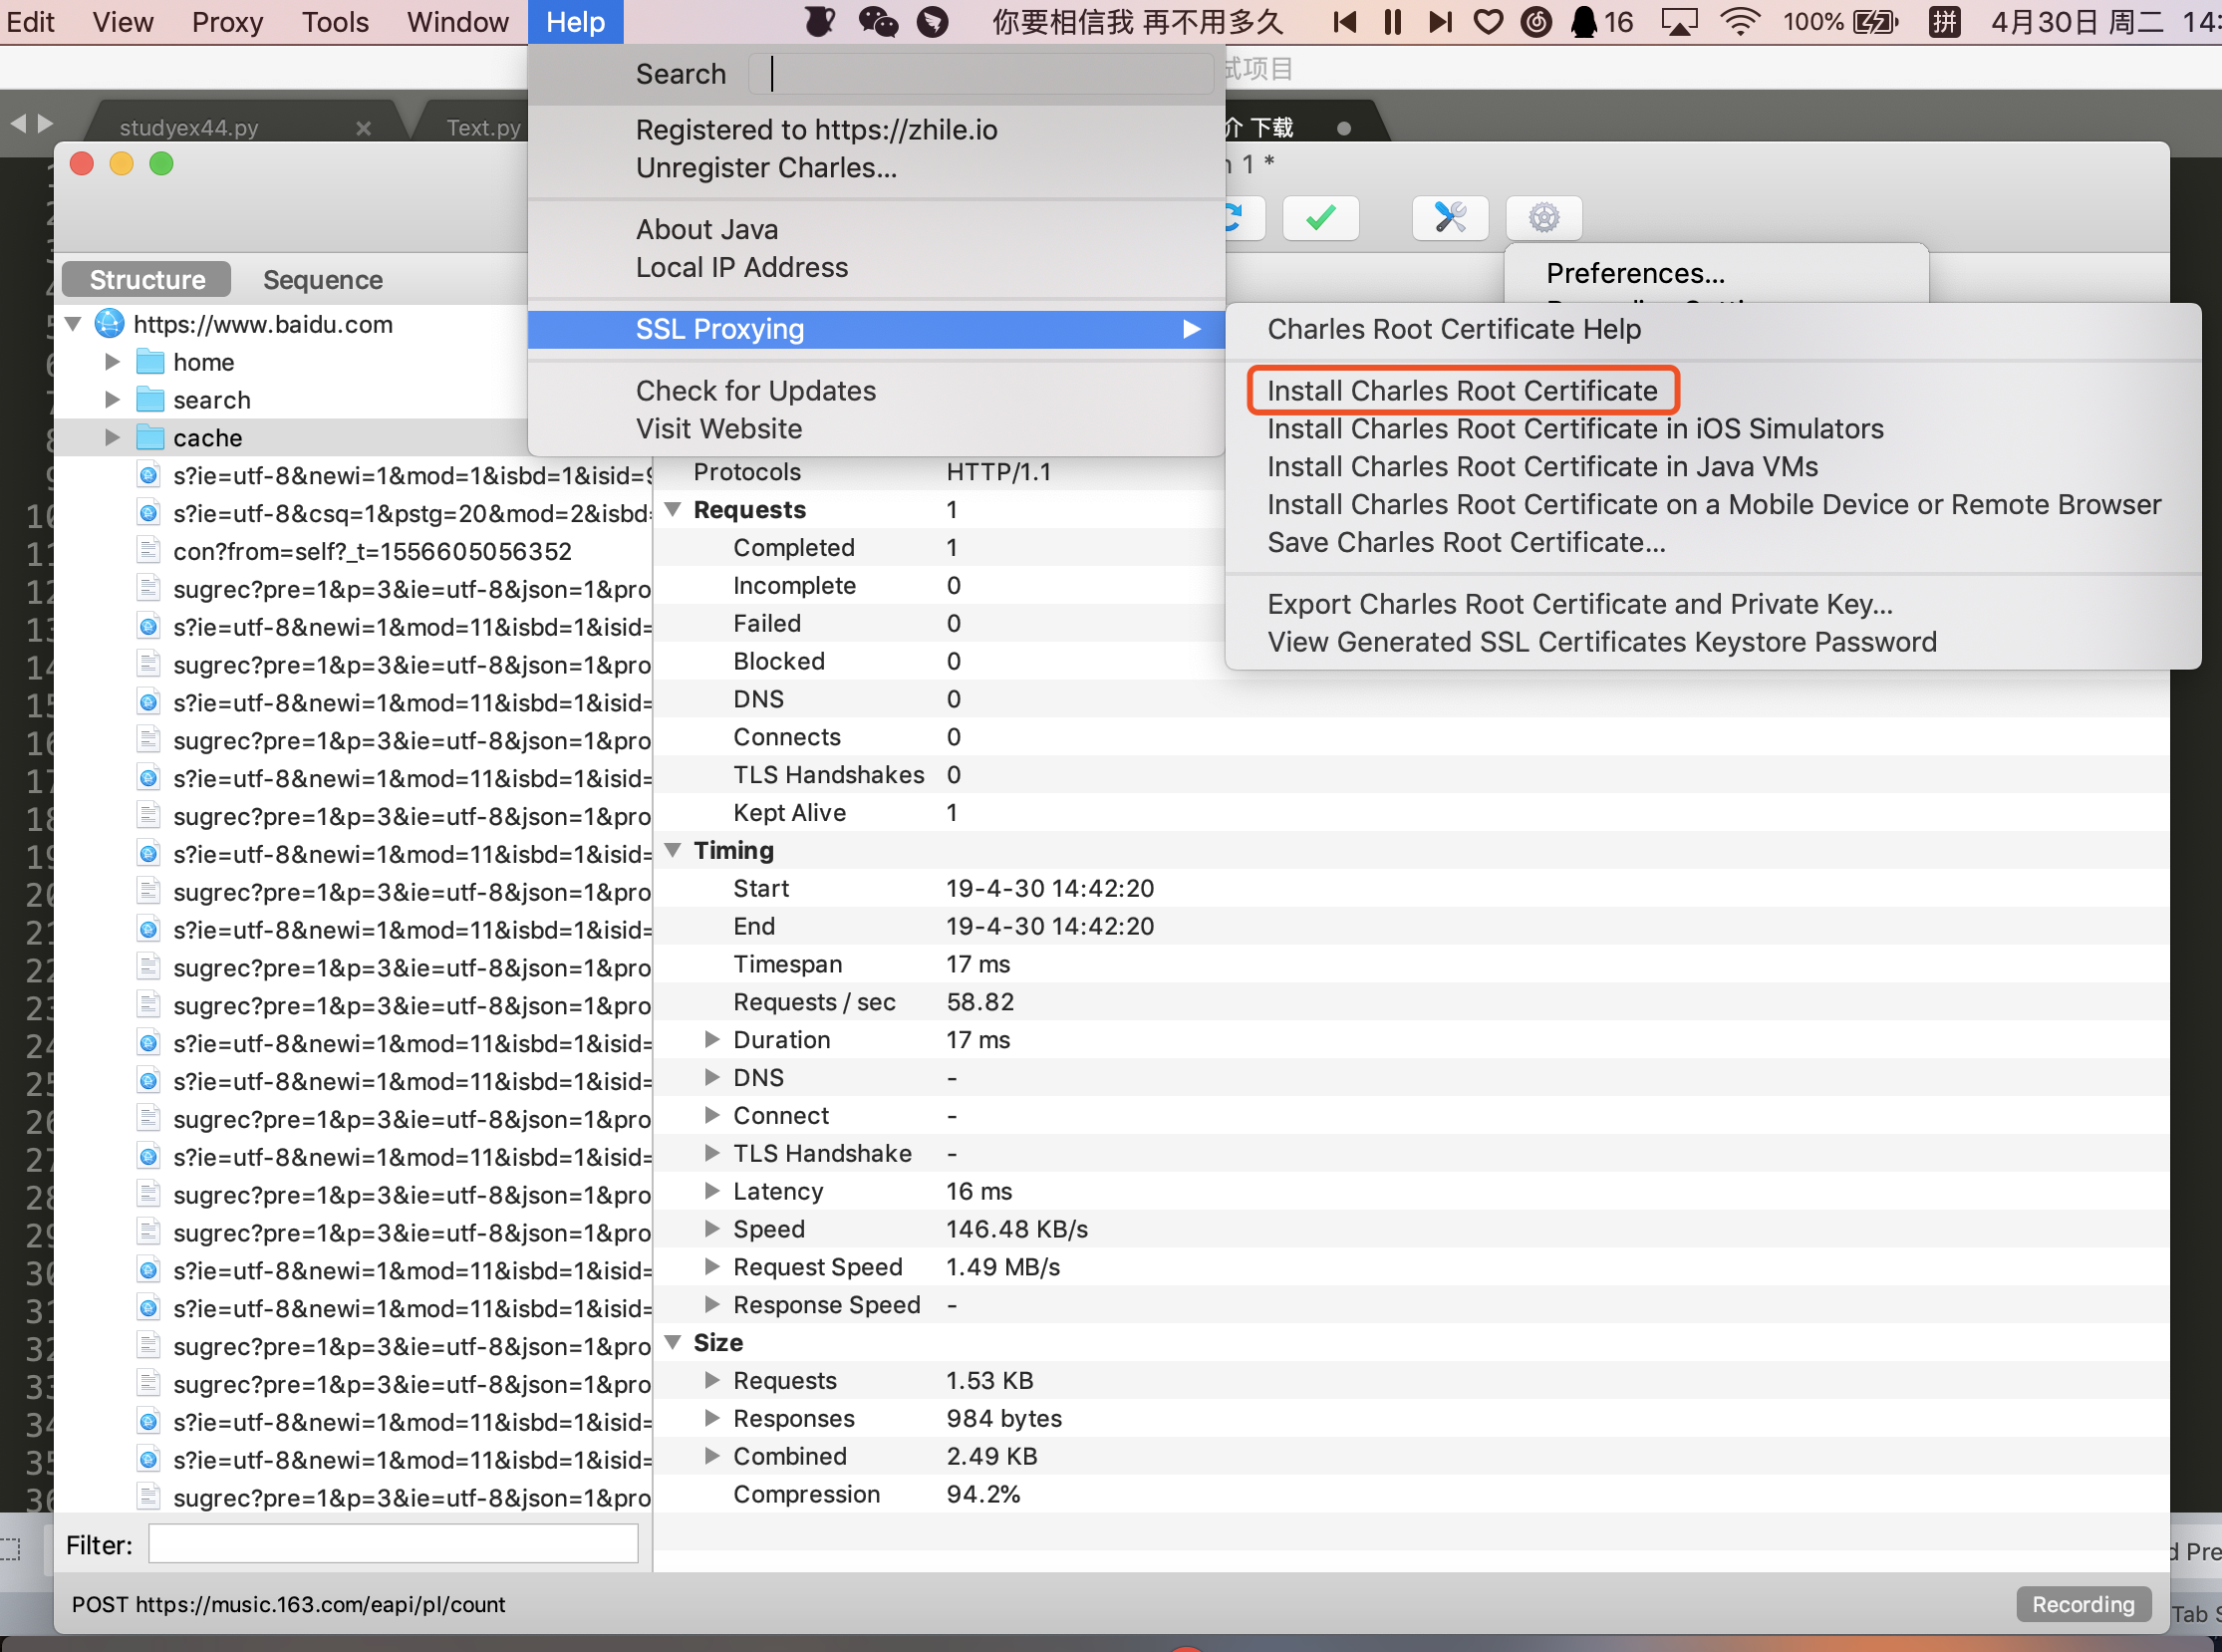Click the cache folder icon in tree
This screenshot has width=2222, height=1652.
(150, 437)
